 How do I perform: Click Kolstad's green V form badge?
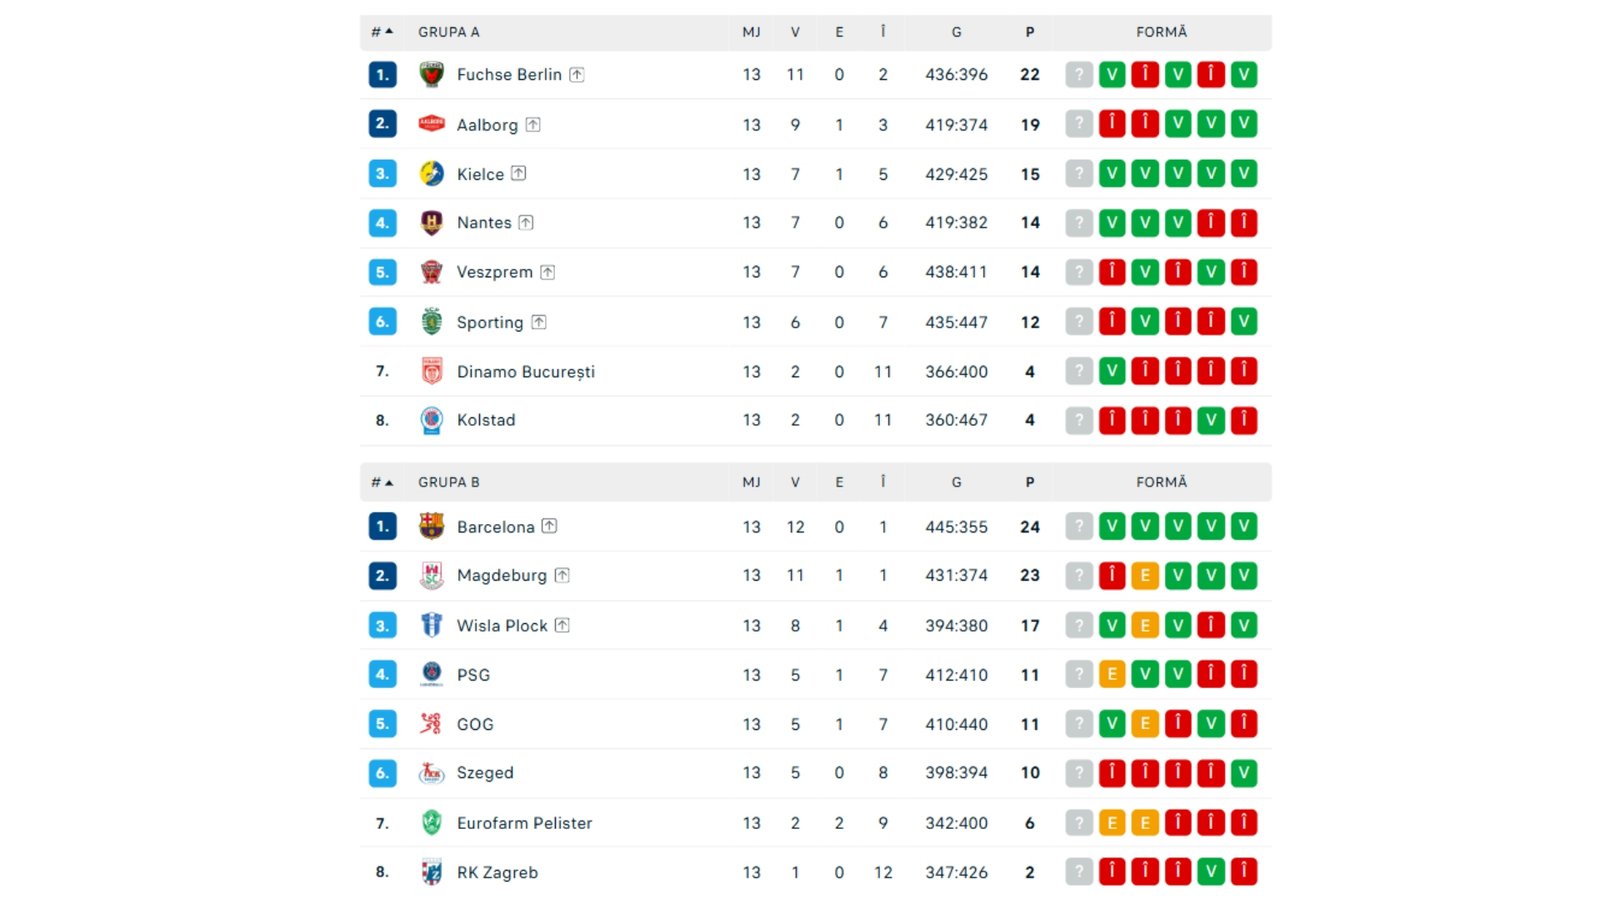click(1210, 420)
